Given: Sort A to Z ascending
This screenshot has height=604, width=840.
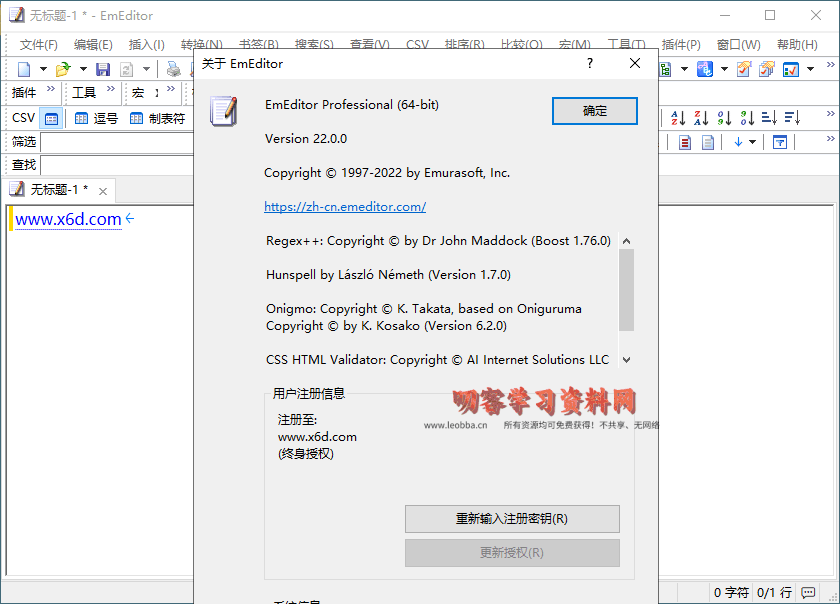Looking at the screenshot, I should pyautogui.click(x=678, y=117).
